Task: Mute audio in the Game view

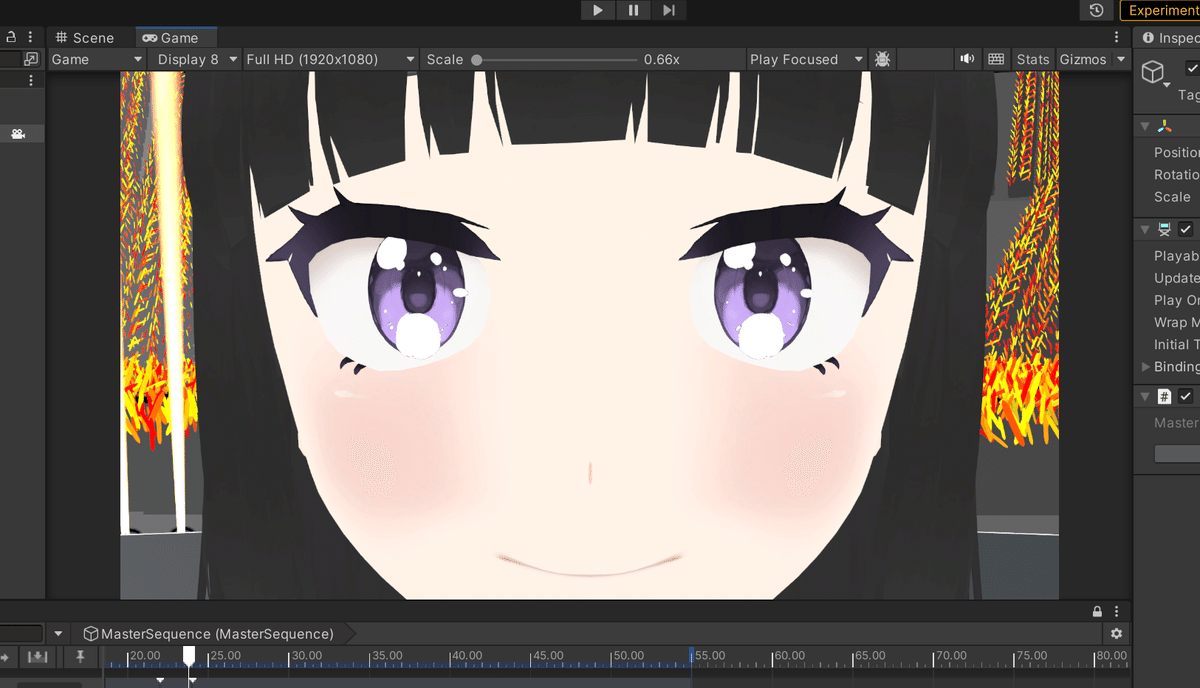Action: pyautogui.click(x=967, y=59)
